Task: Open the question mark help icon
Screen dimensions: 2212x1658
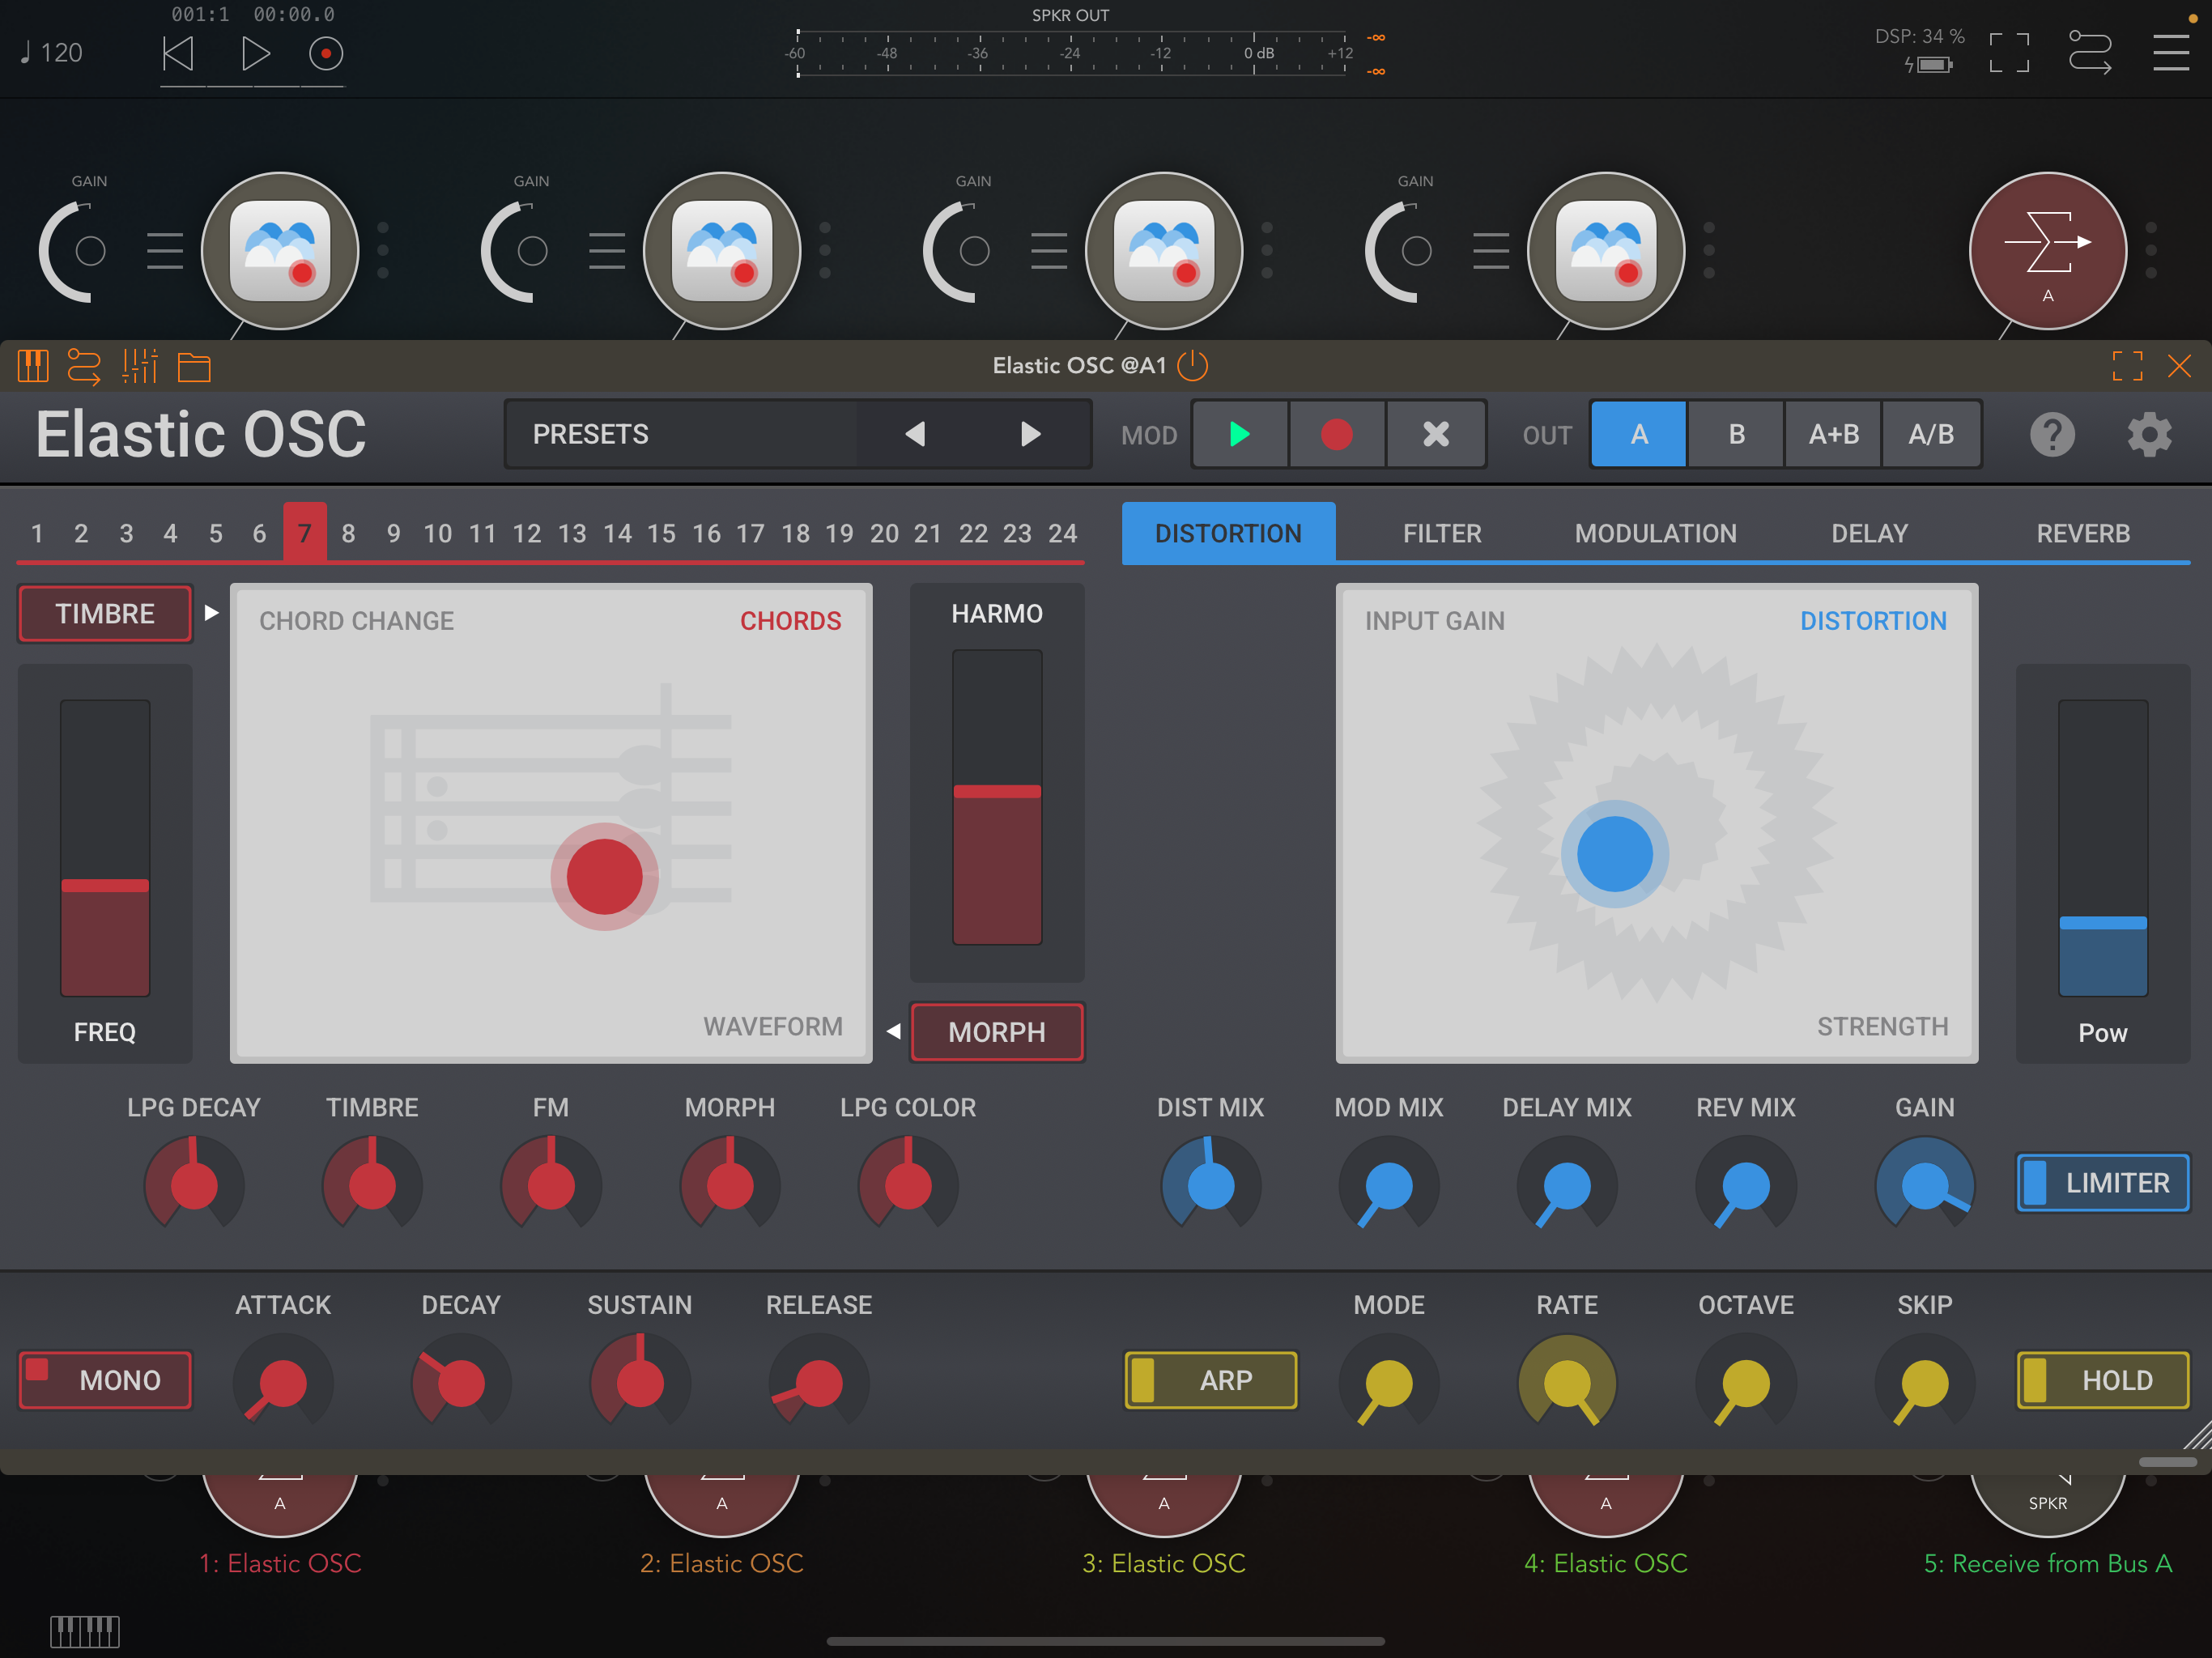Action: [2052, 435]
